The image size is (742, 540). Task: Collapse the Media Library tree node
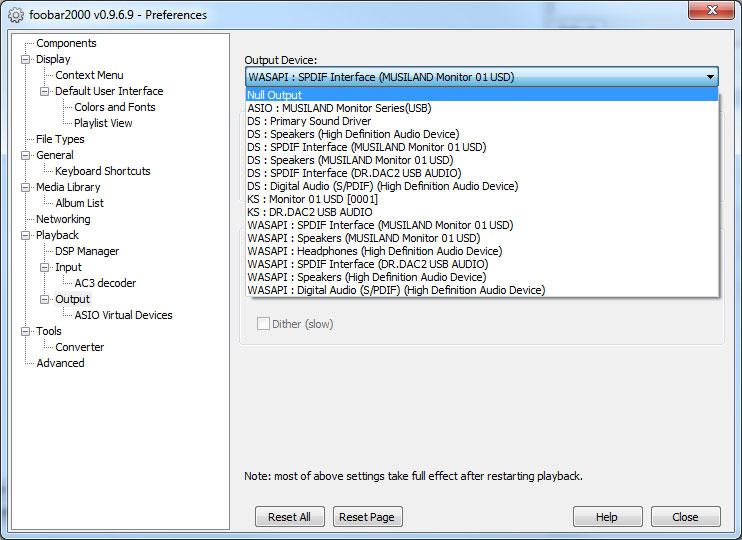pyautogui.click(x=26, y=187)
